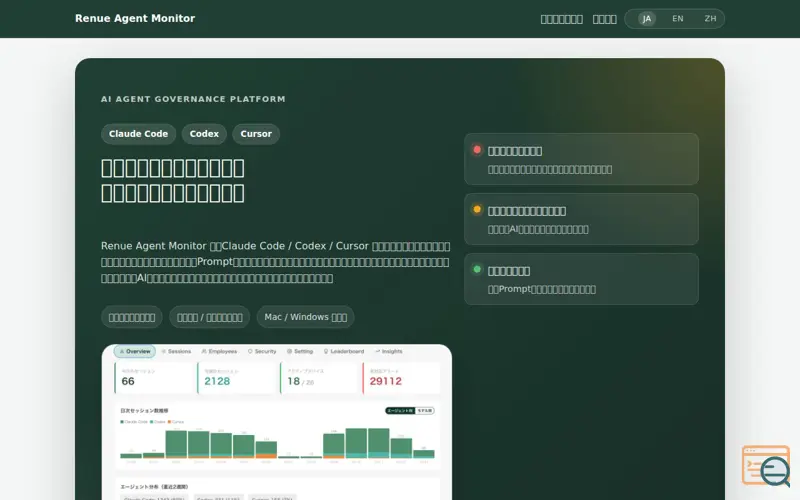The image size is (800, 500).
Task: Click the stat card showing 18
Action: (320, 378)
